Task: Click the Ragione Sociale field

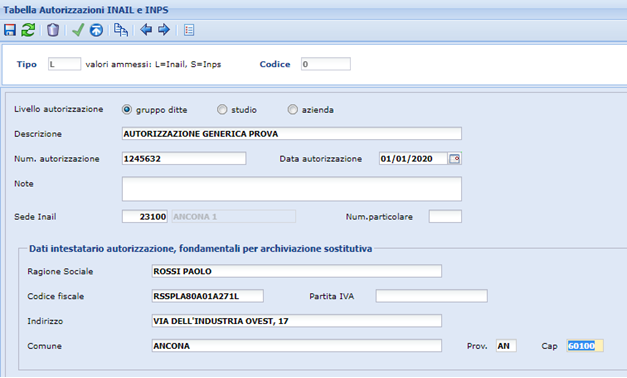Action: [x=297, y=271]
